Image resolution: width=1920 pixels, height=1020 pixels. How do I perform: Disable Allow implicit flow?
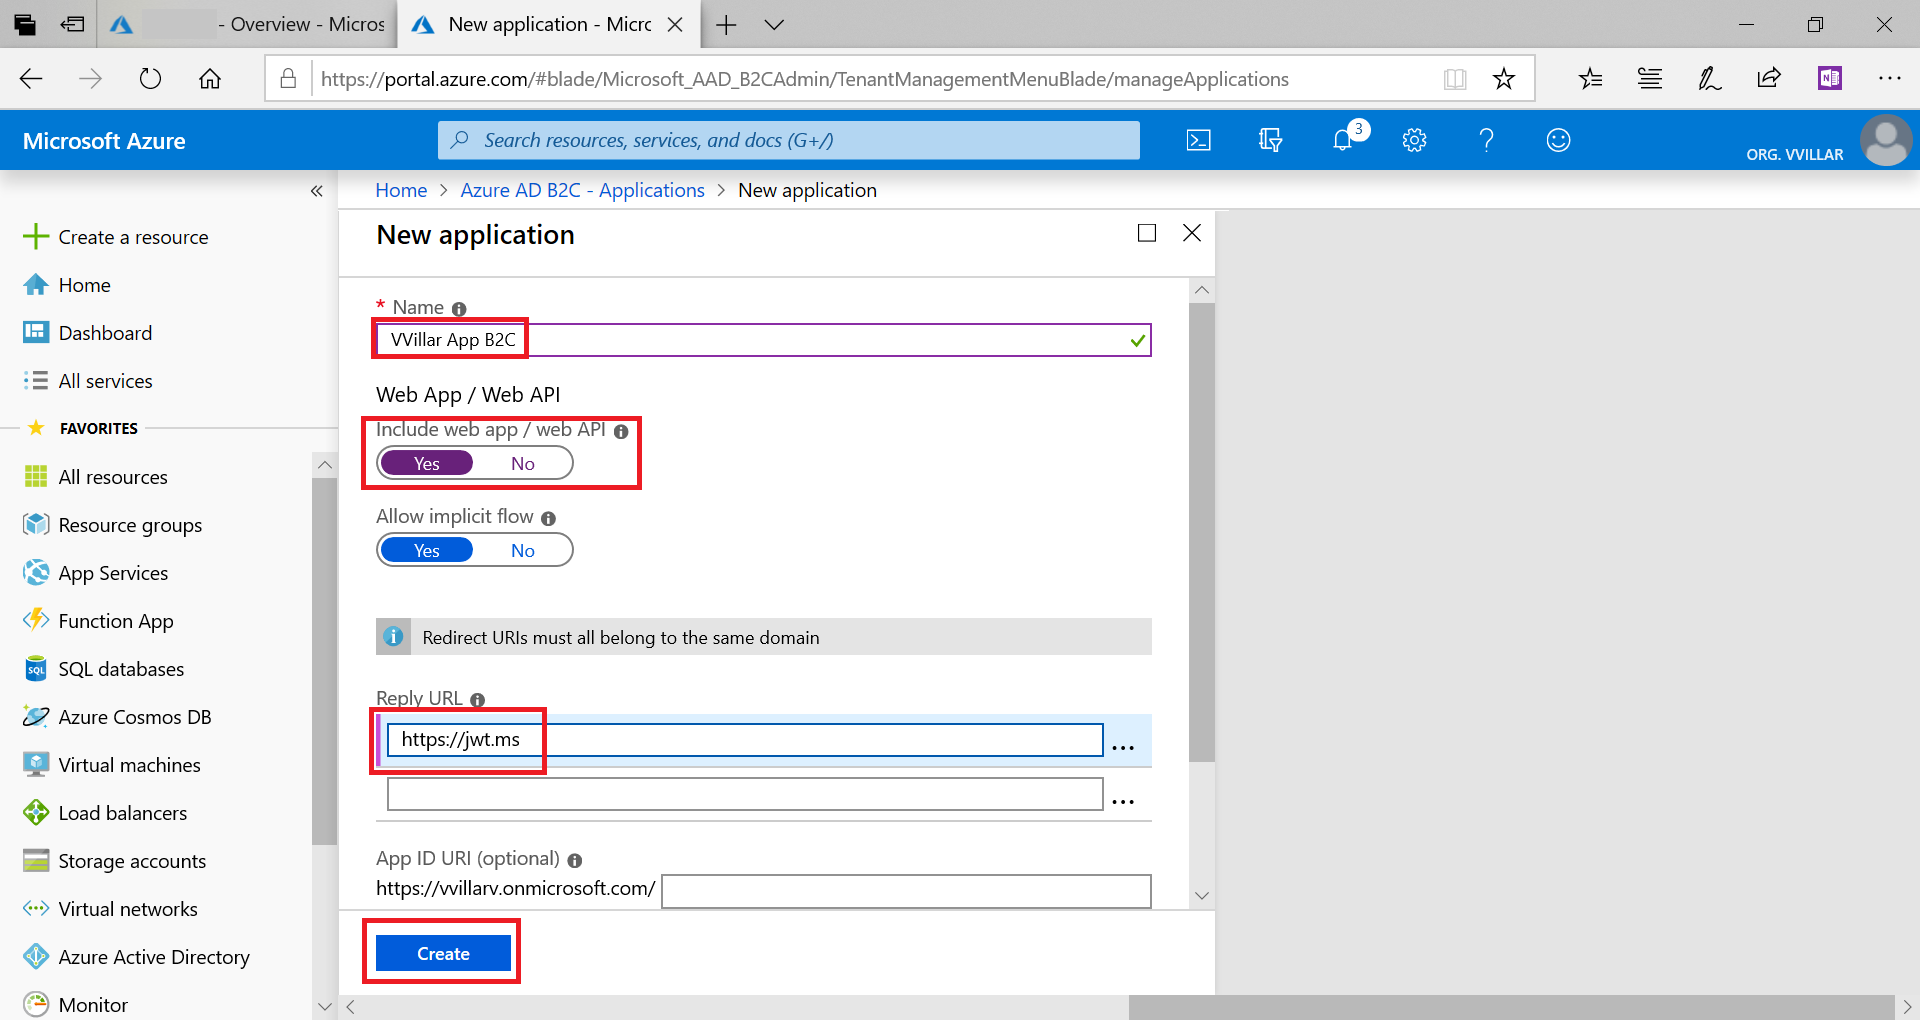point(522,549)
